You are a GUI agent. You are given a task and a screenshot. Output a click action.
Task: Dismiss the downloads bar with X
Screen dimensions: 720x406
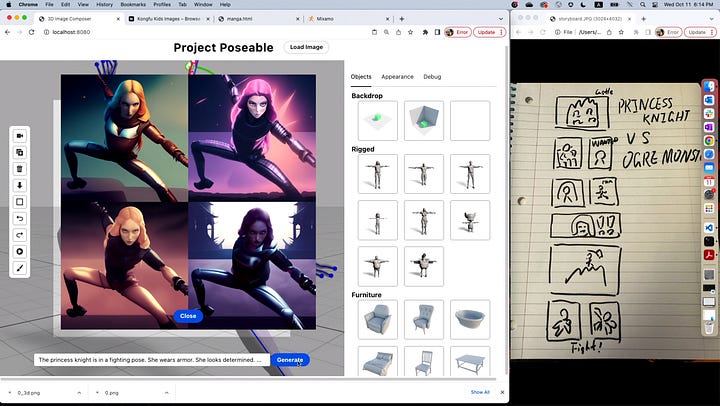[x=502, y=392]
